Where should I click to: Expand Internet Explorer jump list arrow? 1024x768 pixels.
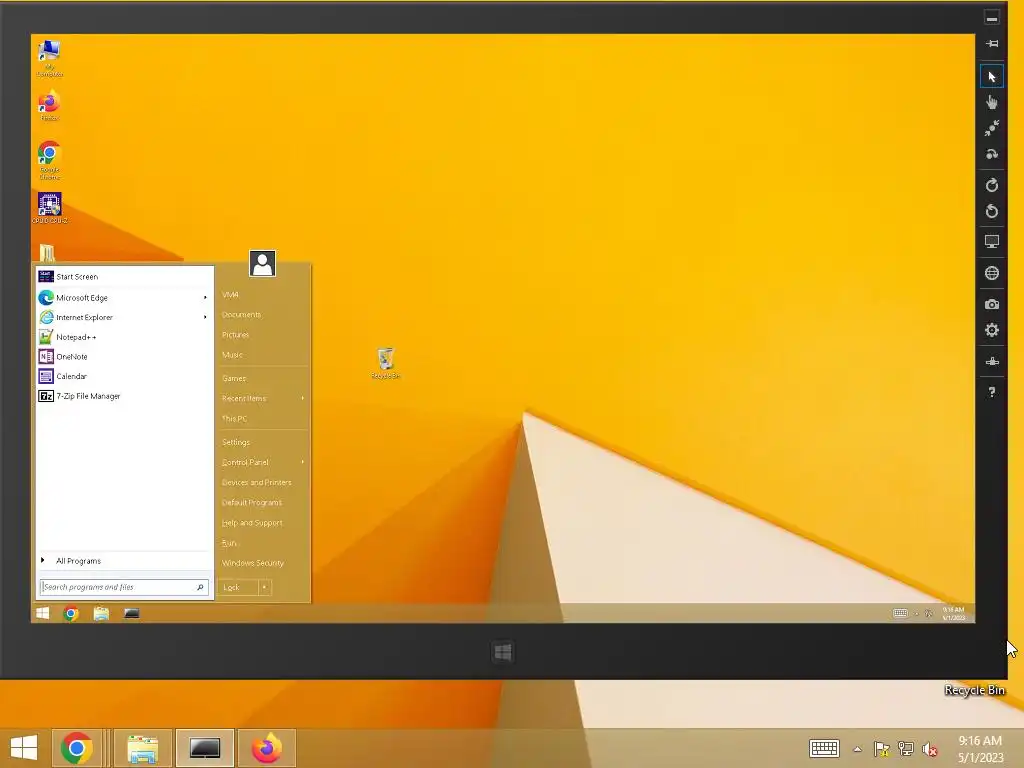pyautogui.click(x=205, y=317)
